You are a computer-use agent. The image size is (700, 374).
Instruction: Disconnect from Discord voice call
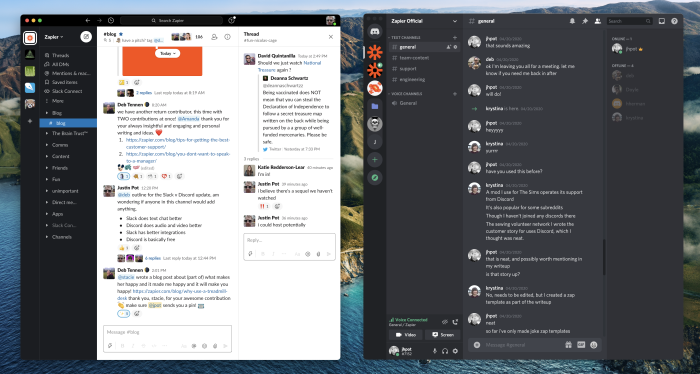click(455, 322)
